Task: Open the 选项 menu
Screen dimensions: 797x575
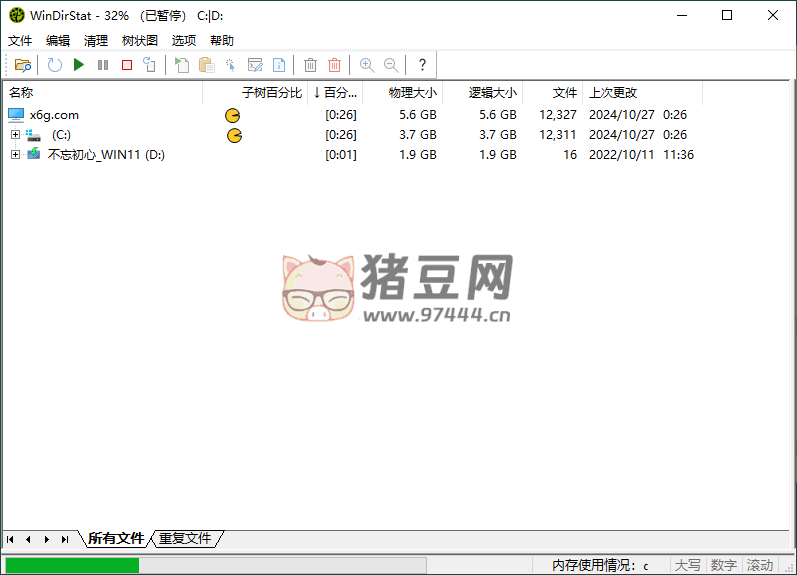Action: pos(183,41)
